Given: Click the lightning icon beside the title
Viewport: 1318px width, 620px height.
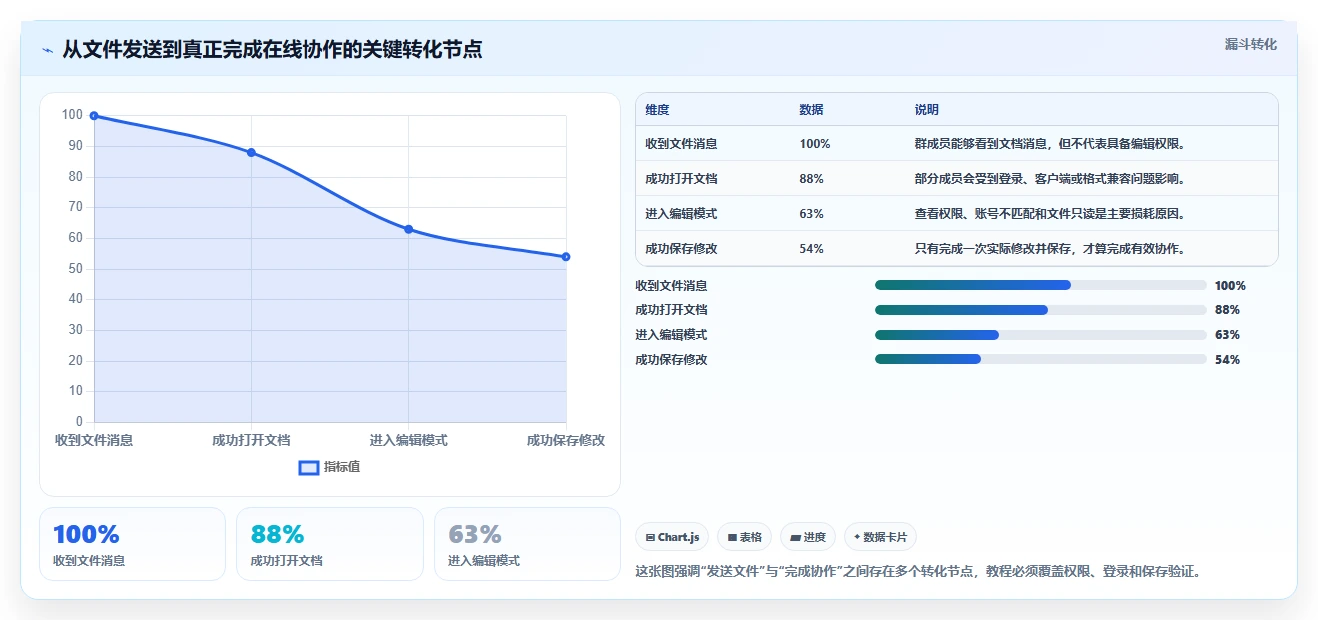Looking at the screenshot, I should (48, 50).
